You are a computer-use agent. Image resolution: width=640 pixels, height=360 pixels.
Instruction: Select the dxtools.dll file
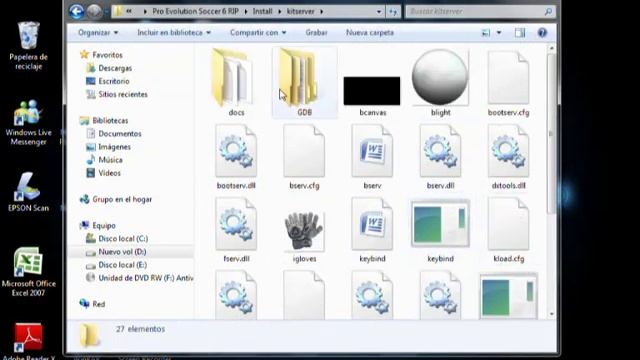(508, 157)
